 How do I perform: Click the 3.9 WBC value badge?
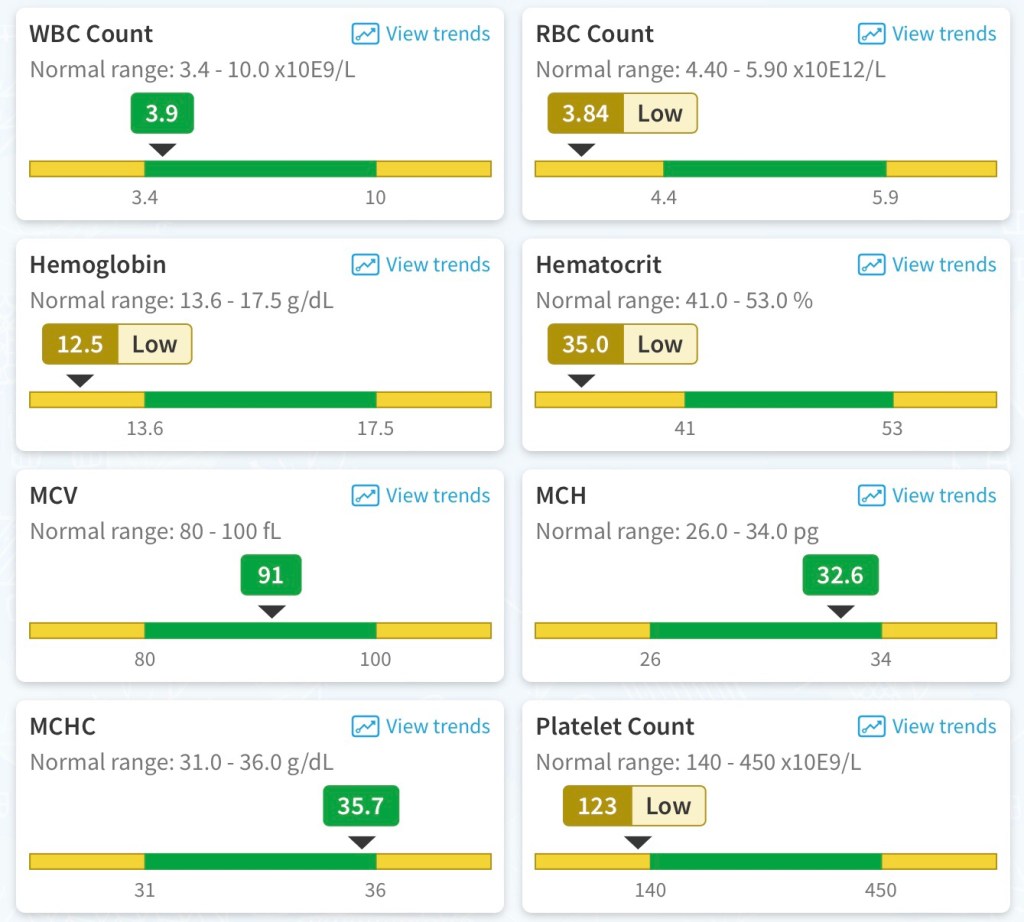coord(162,113)
